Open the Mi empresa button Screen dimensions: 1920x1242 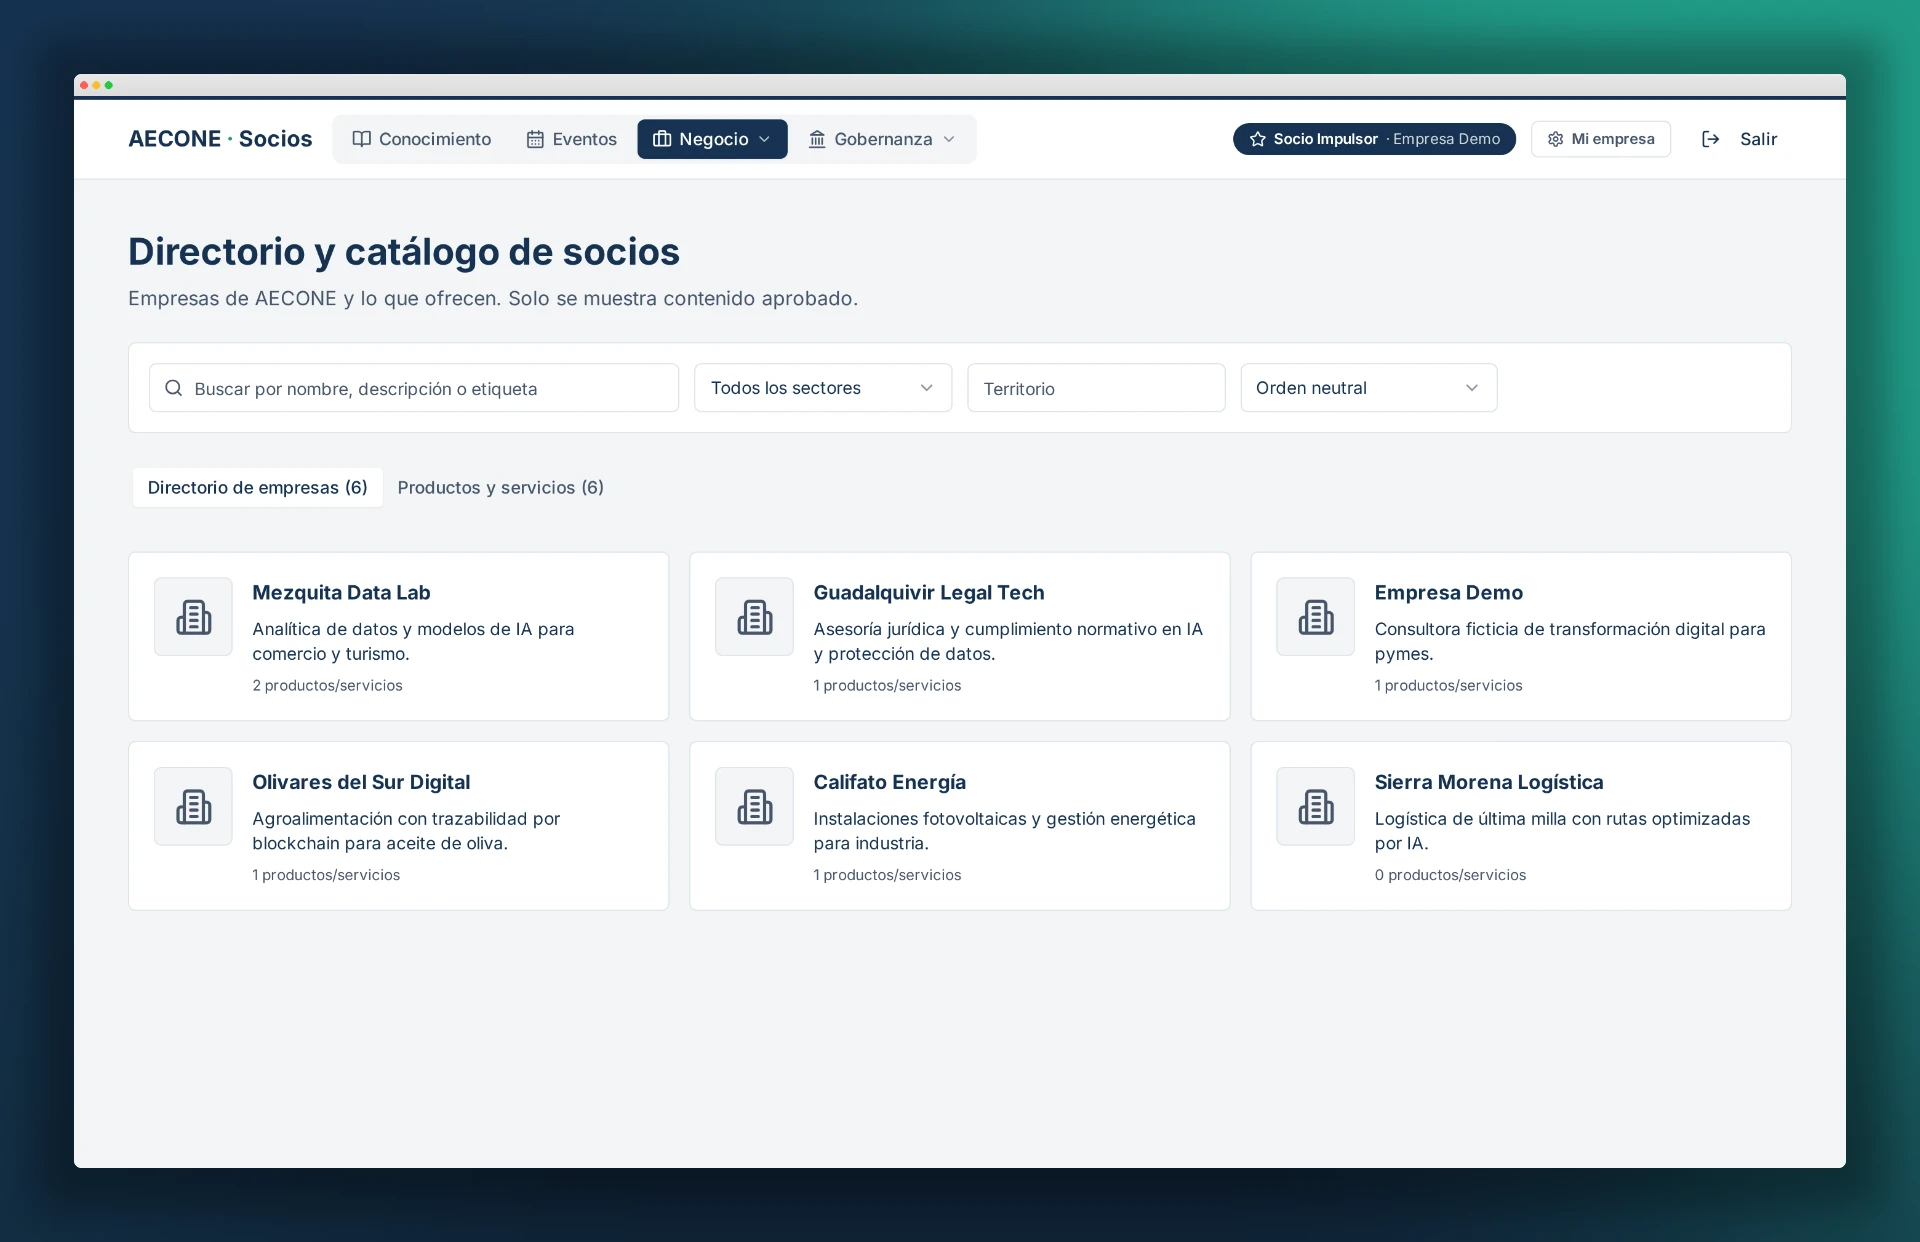[1600, 139]
